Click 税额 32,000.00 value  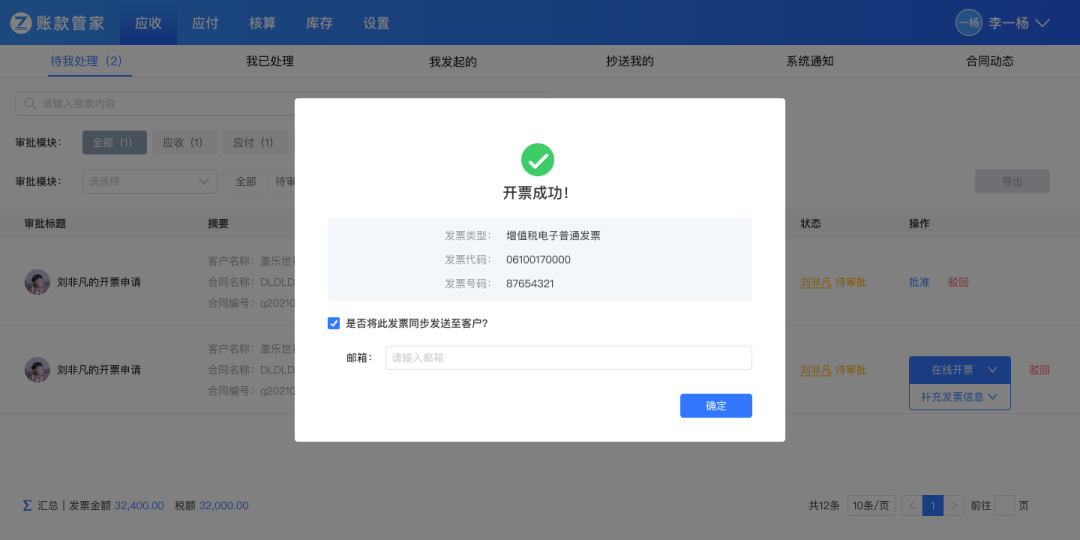point(224,506)
